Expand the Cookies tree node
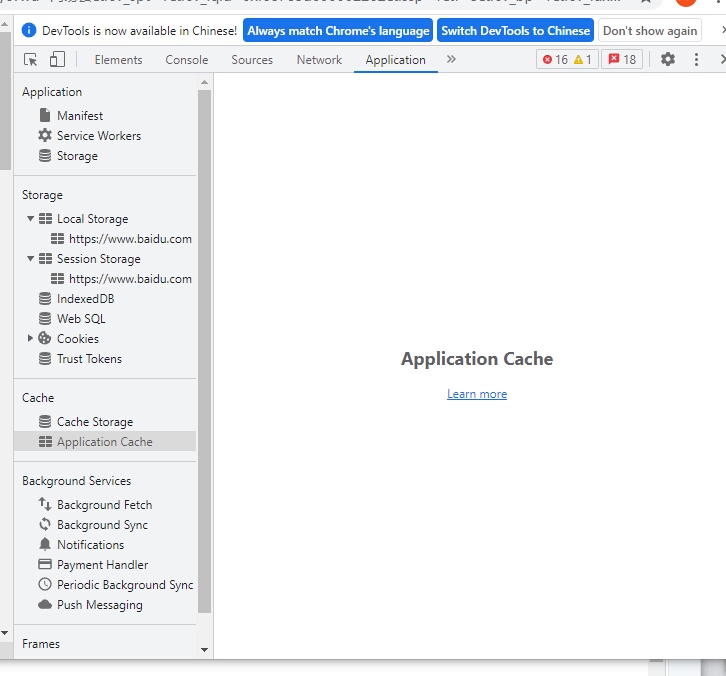726x676 pixels. [30, 338]
